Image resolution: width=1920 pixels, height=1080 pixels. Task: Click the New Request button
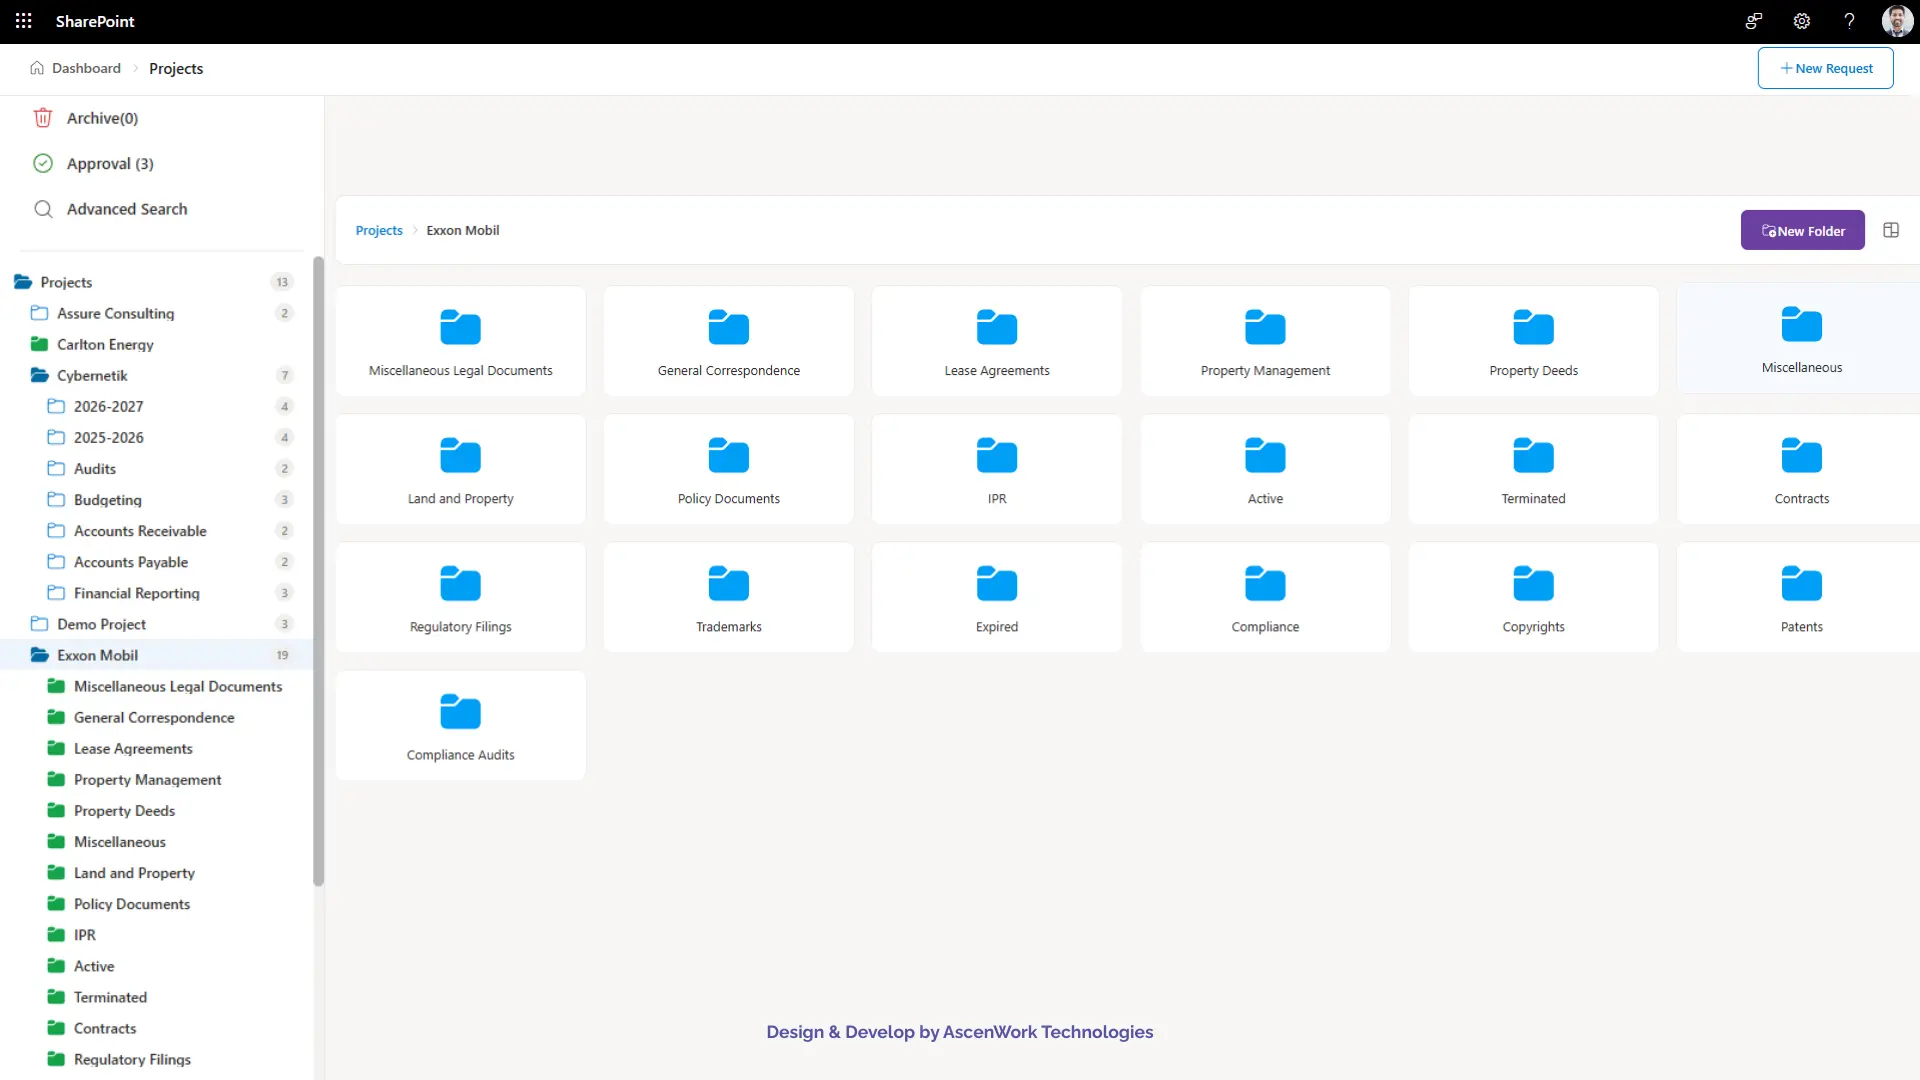pos(1825,68)
